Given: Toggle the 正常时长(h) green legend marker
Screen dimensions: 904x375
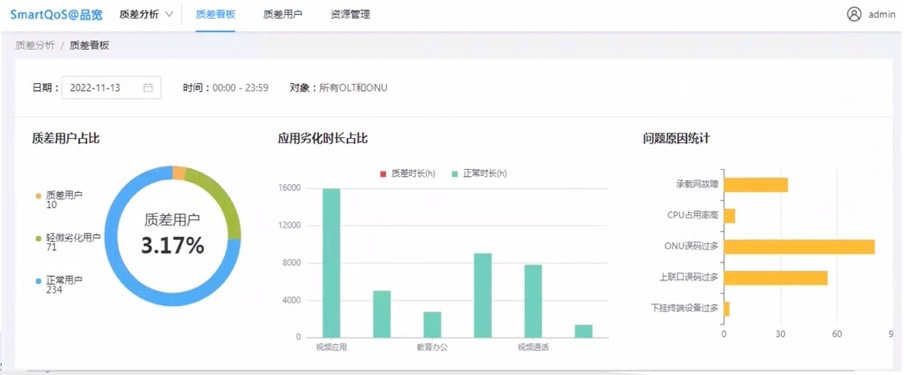Looking at the screenshot, I should (455, 173).
